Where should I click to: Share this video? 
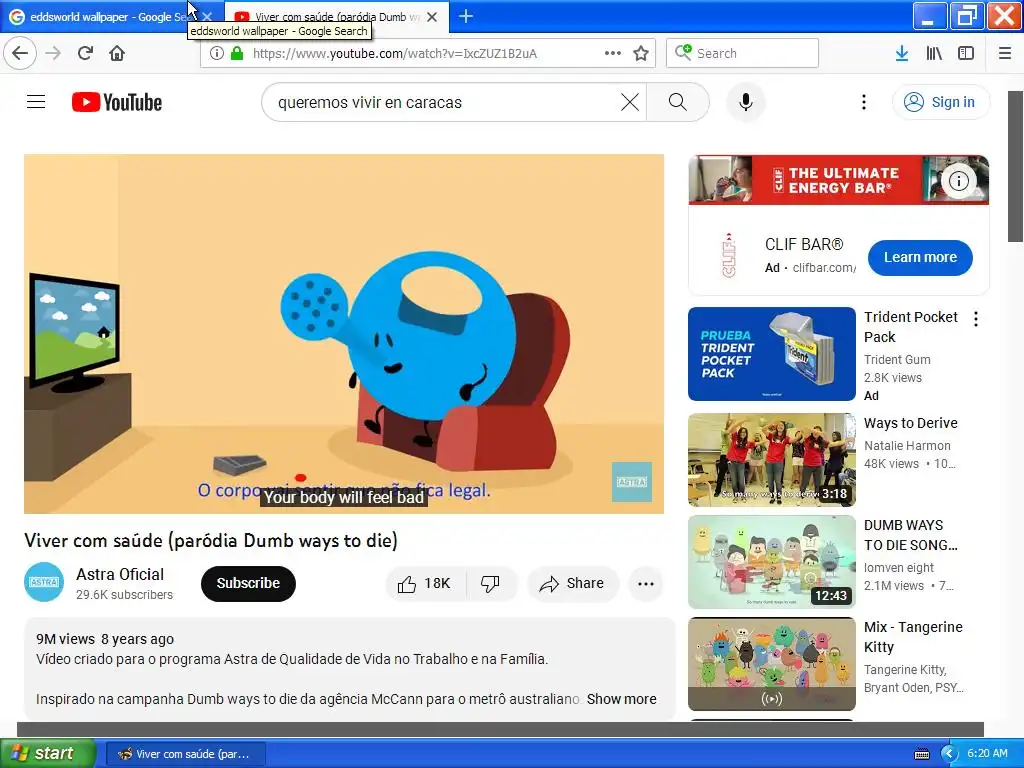pos(571,583)
